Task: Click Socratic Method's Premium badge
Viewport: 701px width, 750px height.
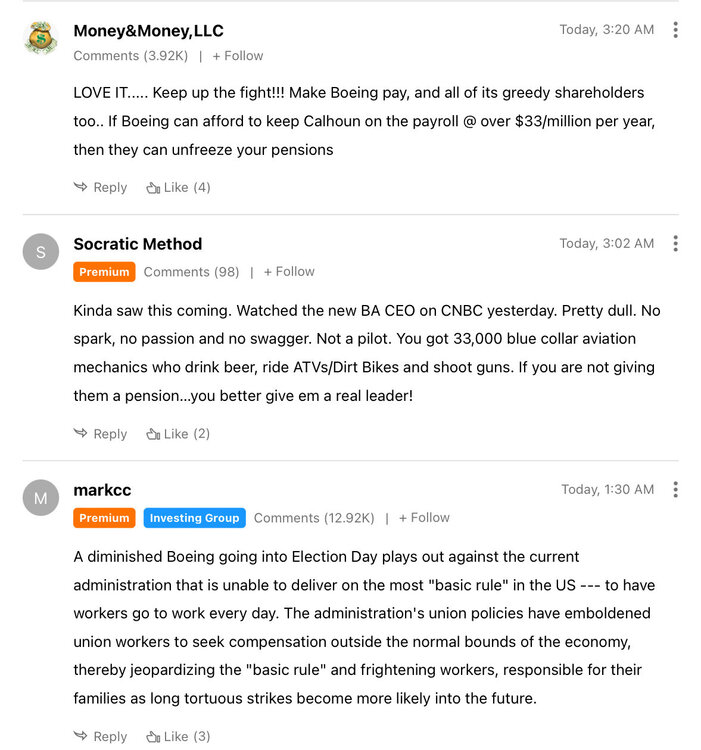Action: click(104, 272)
